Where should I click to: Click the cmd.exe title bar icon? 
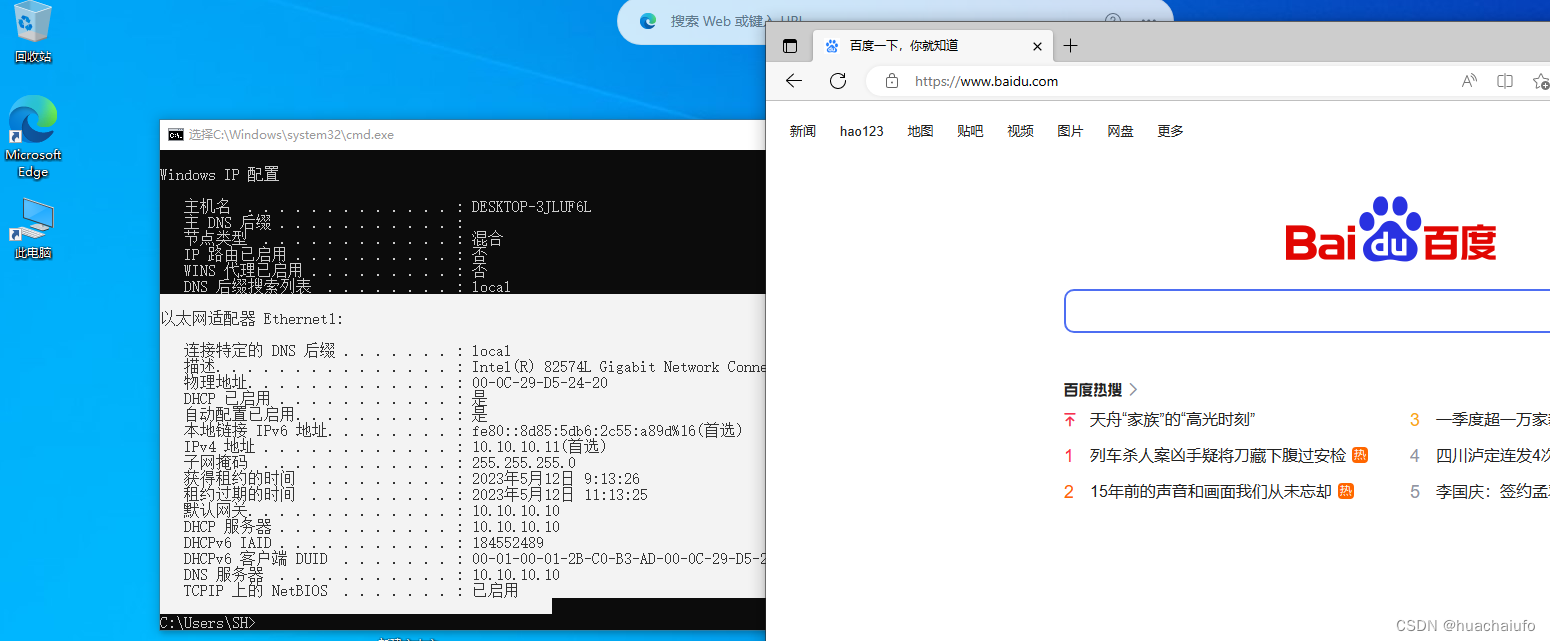tap(177, 133)
